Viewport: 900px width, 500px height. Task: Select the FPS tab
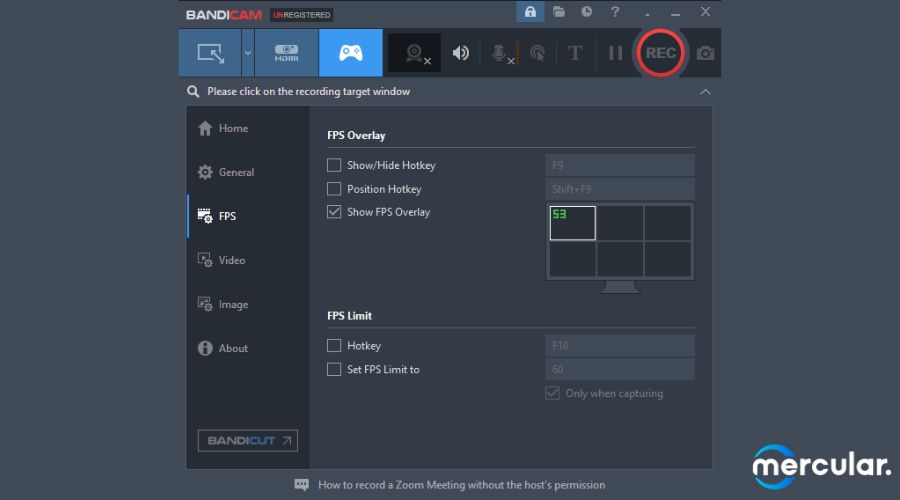point(248,216)
